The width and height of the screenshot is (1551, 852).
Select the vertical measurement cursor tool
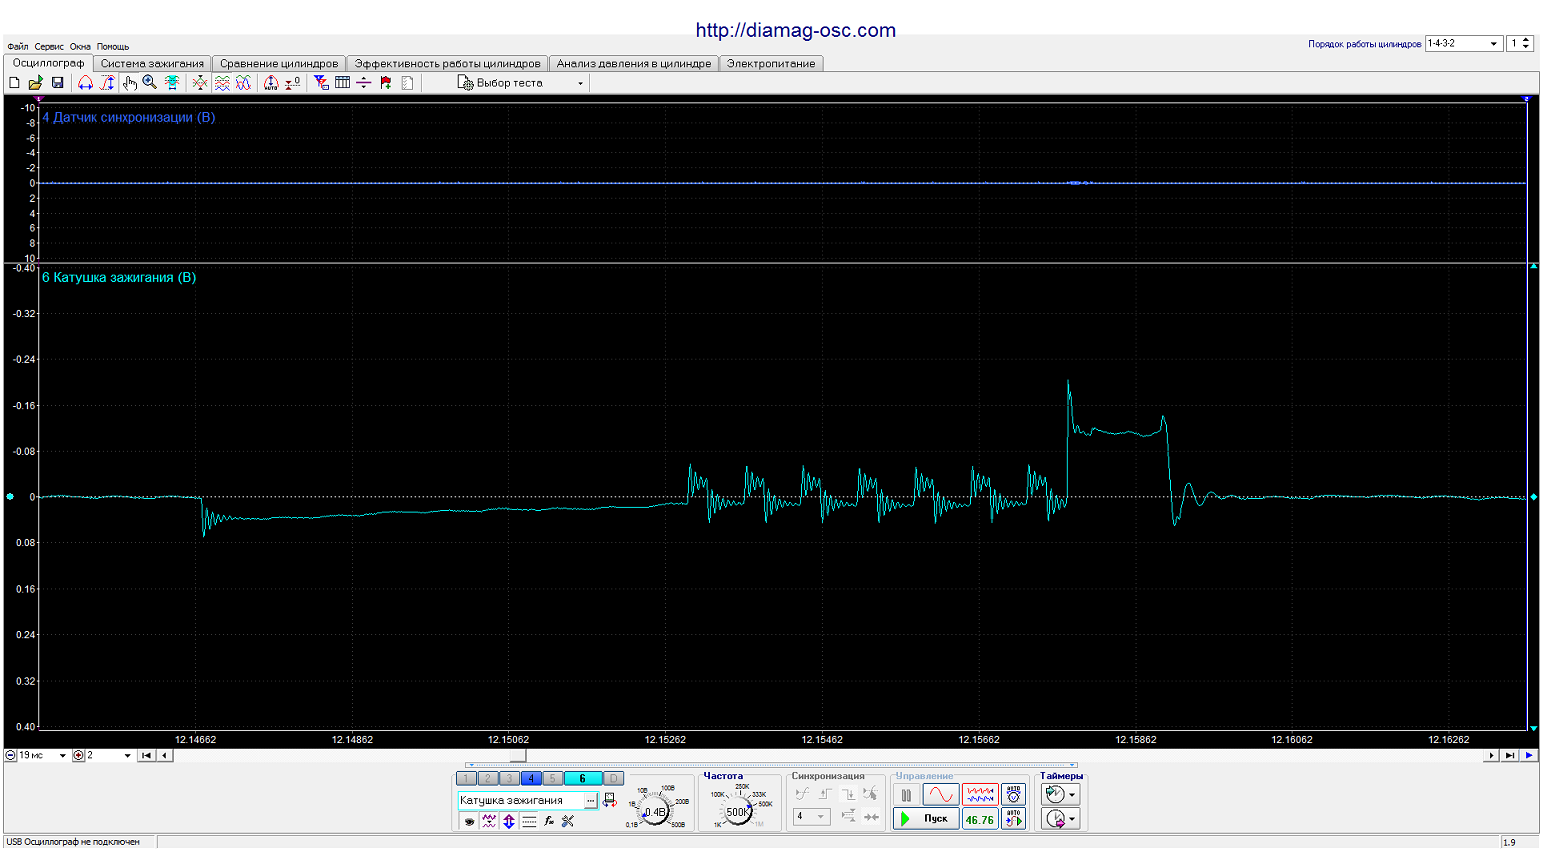[107, 83]
